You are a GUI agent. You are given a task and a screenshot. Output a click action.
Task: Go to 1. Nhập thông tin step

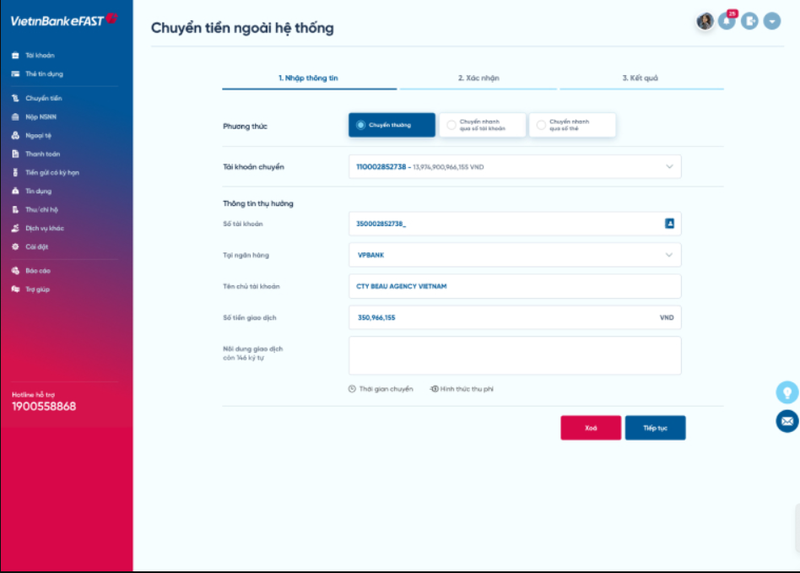[309, 78]
